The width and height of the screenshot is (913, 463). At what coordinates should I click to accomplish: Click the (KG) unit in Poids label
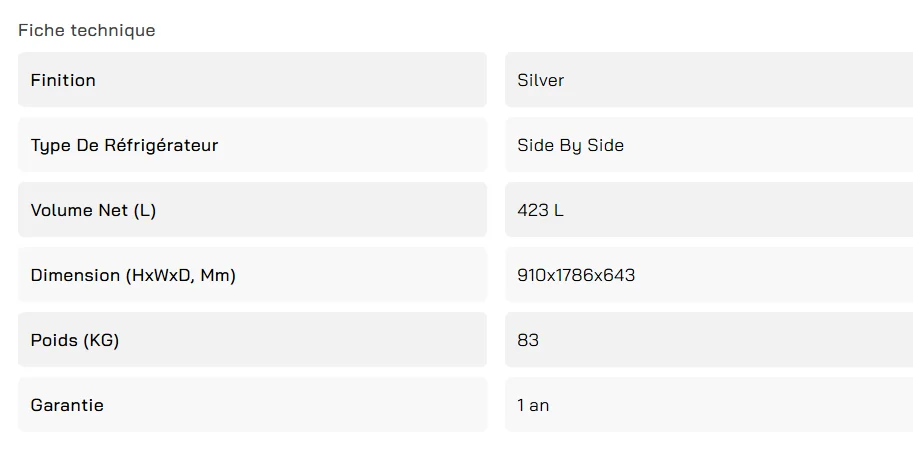[x=100, y=340]
